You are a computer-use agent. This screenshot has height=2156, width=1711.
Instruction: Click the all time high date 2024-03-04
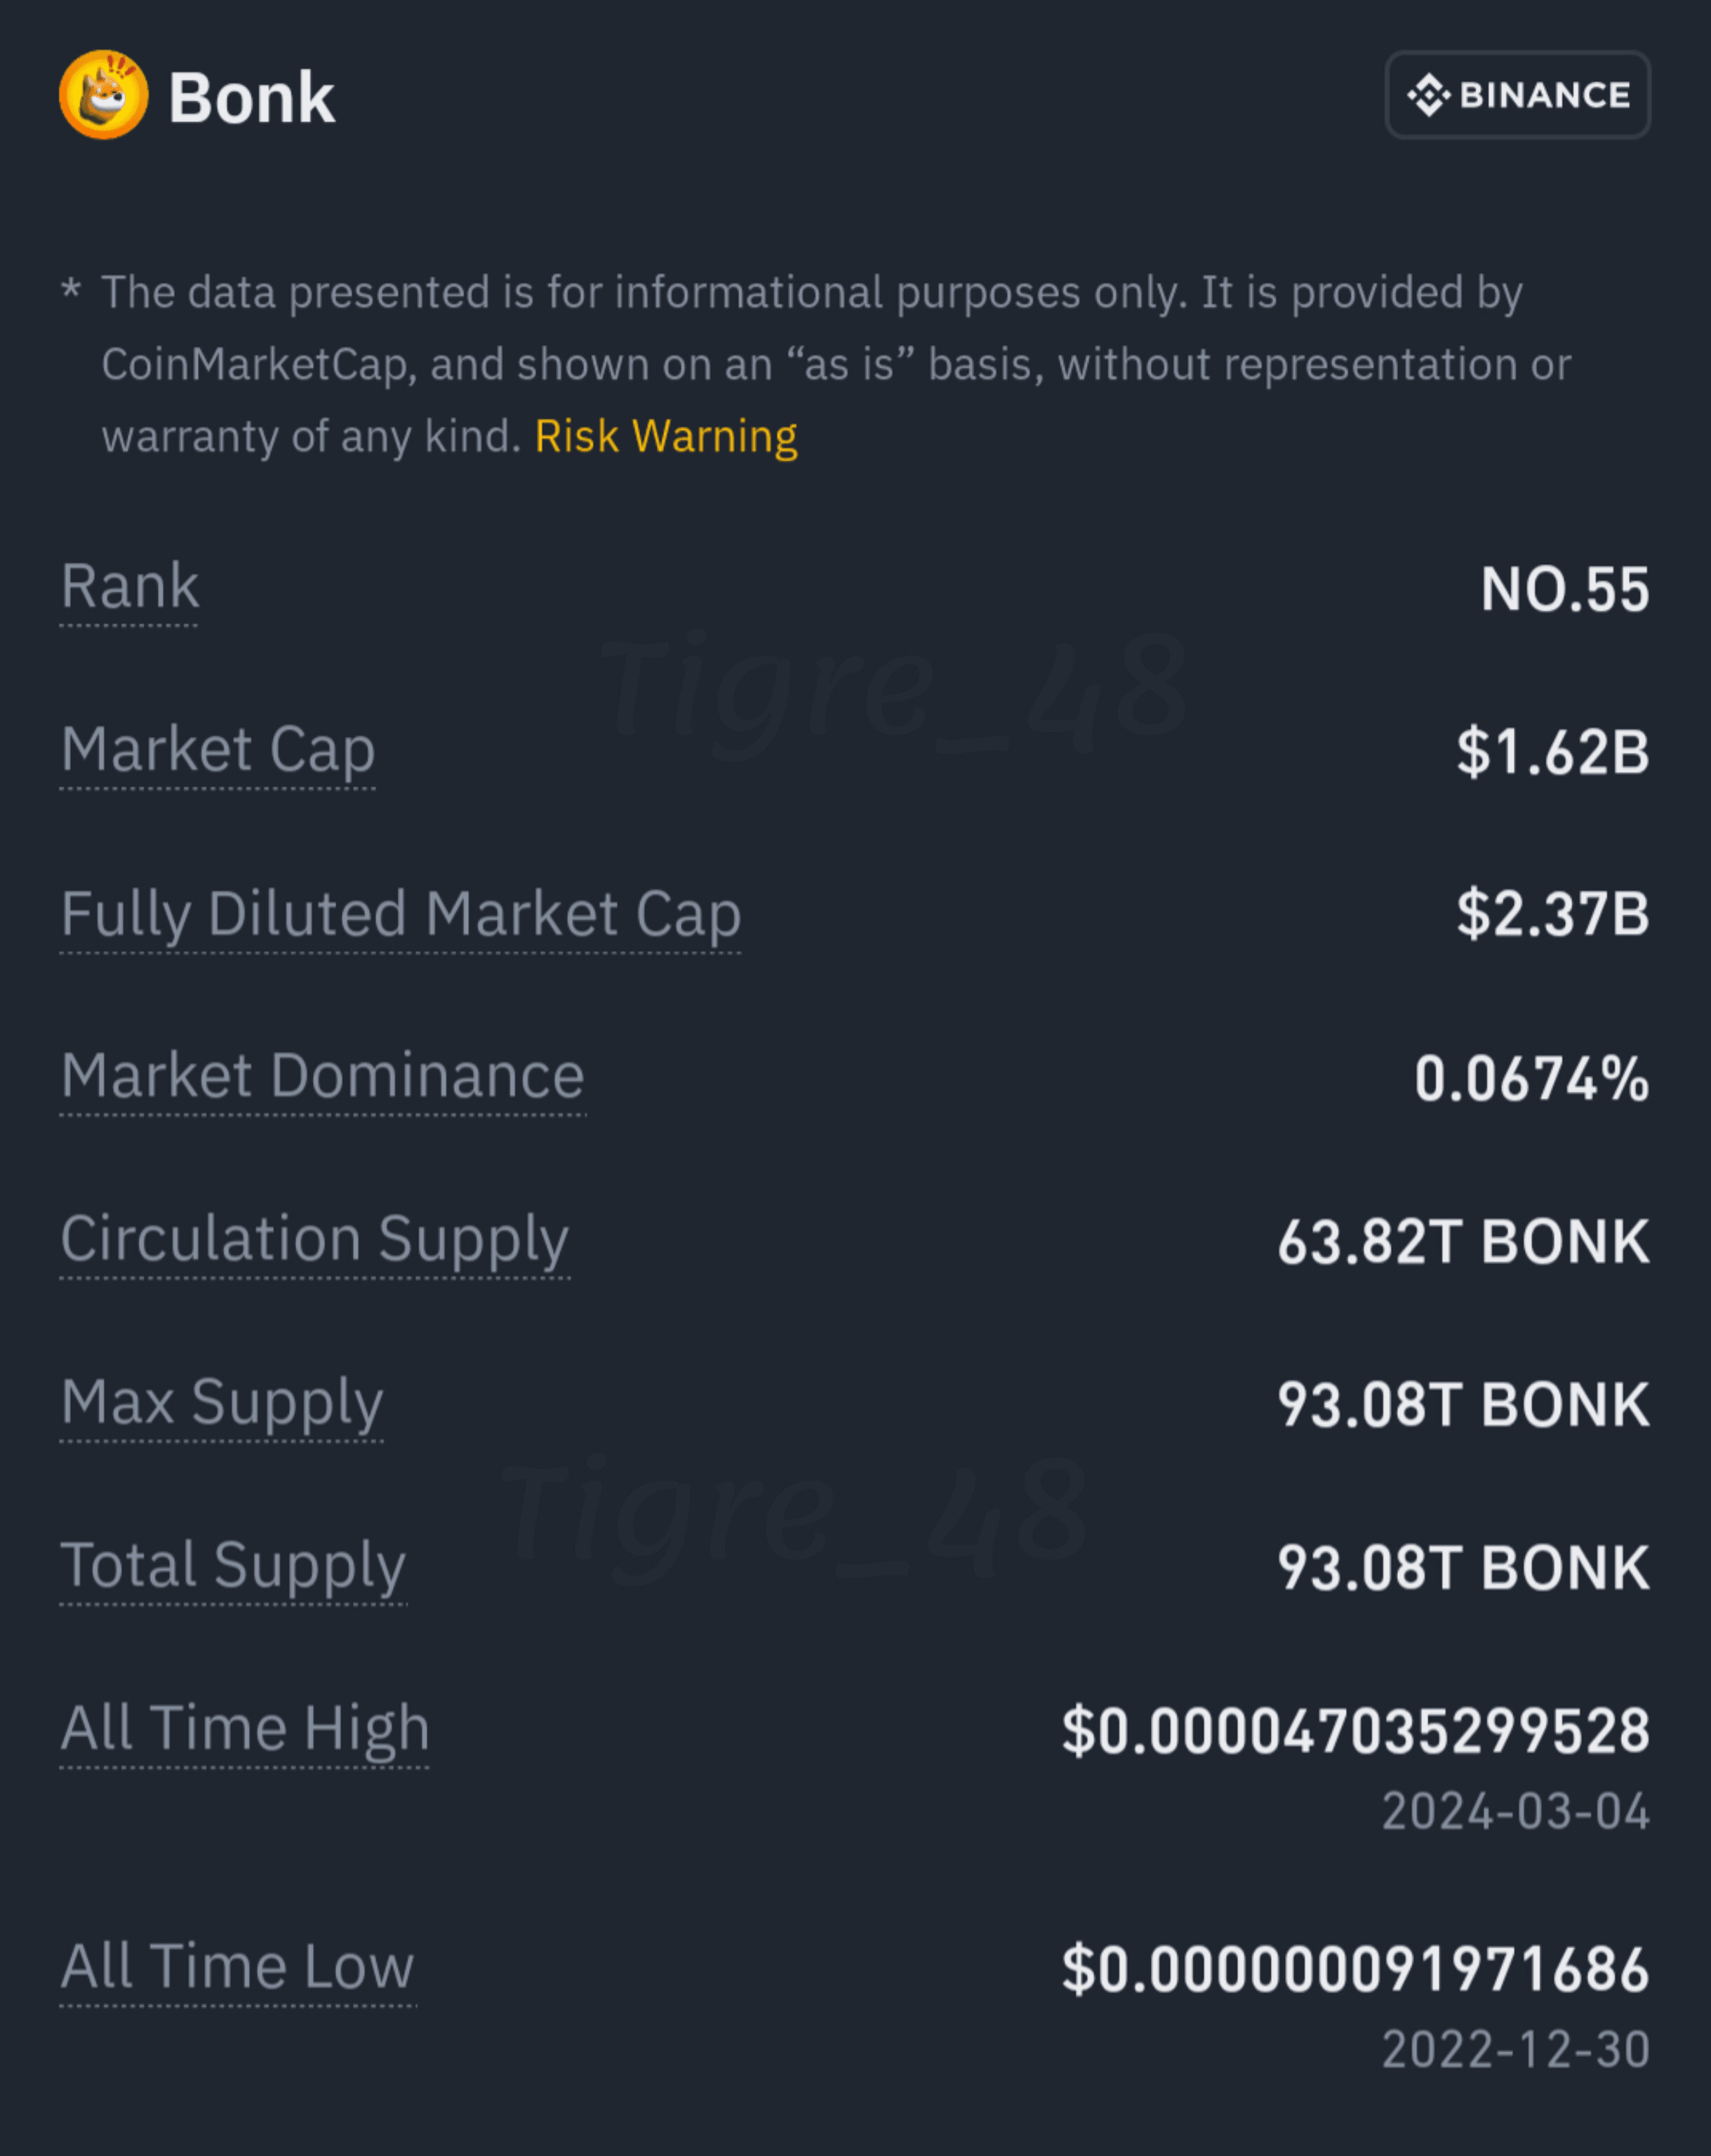1516,1812
